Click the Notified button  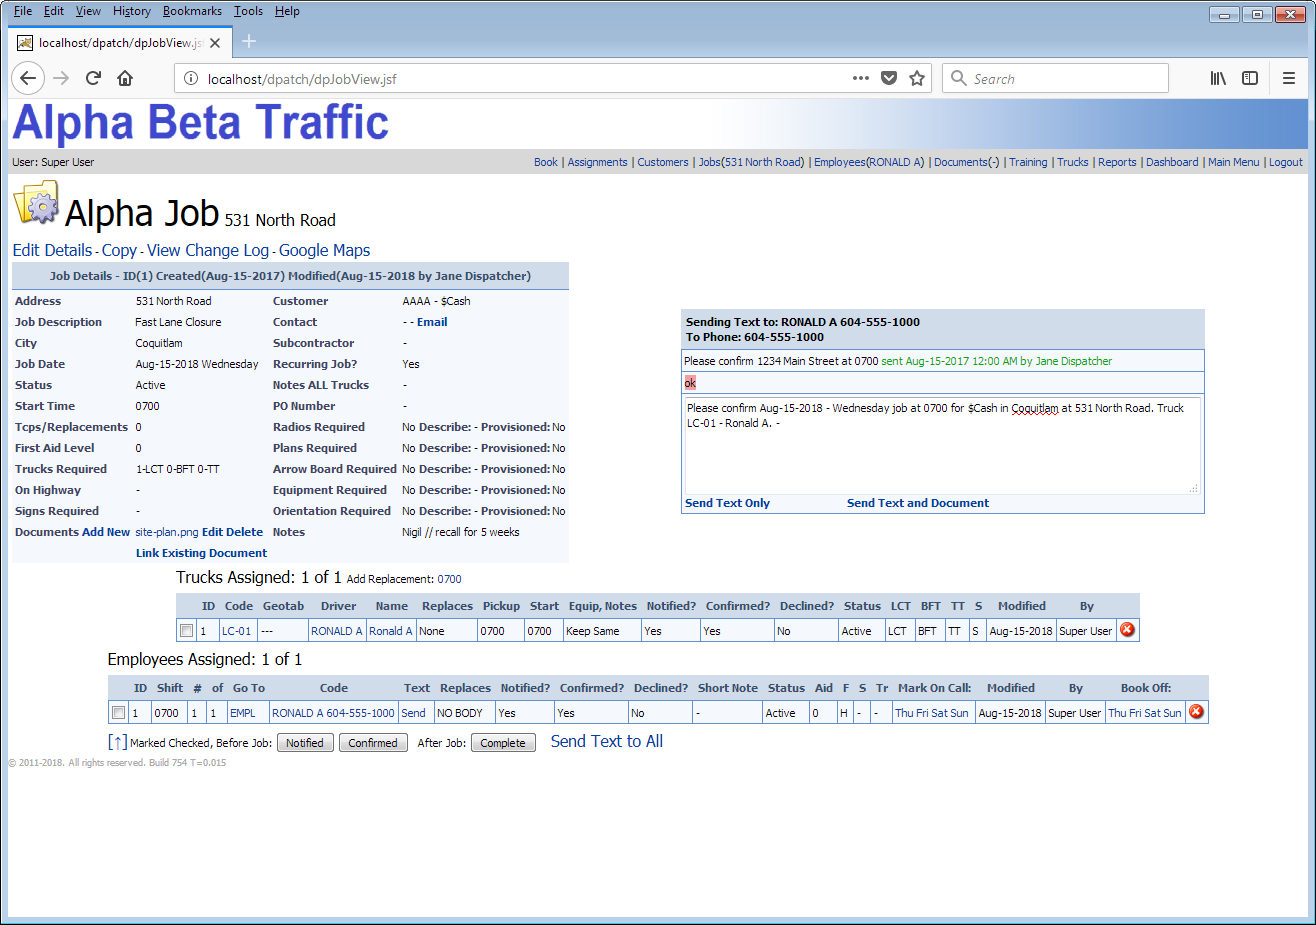(305, 743)
